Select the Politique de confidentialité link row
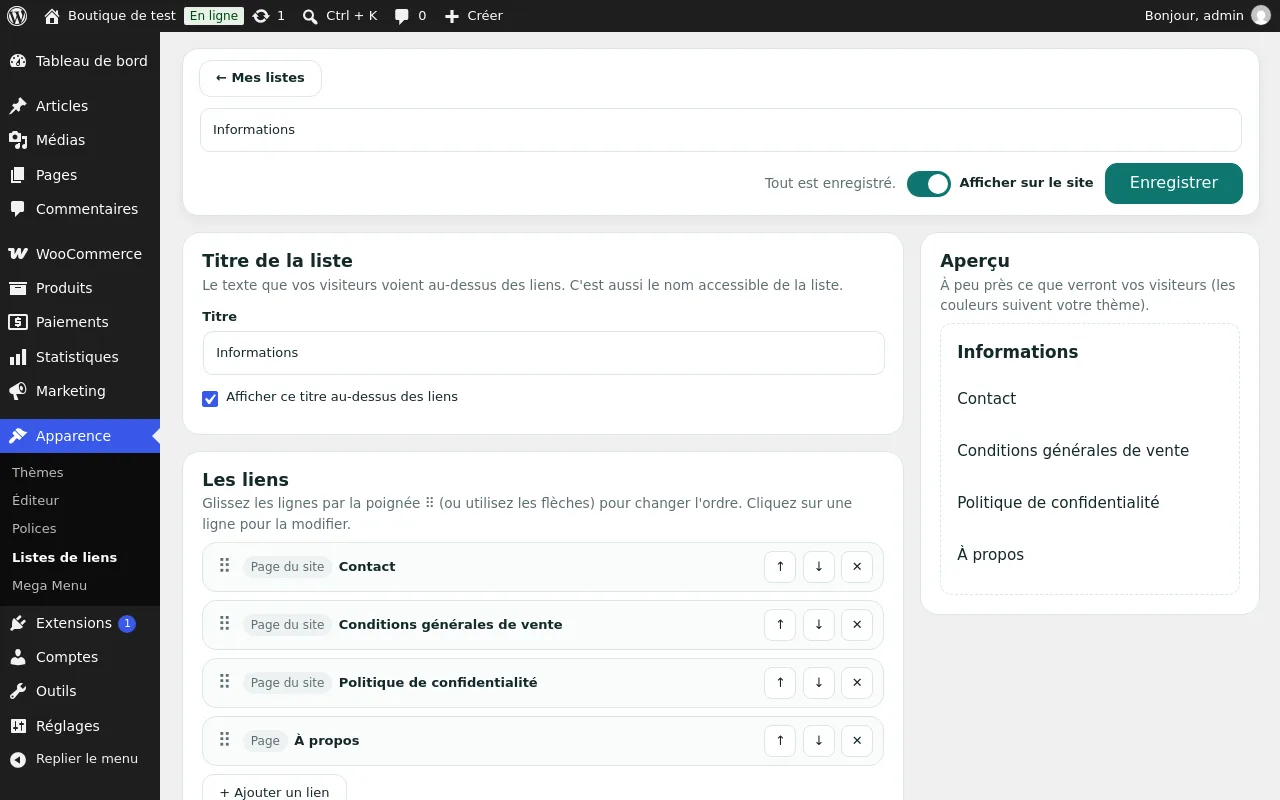The height and width of the screenshot is (800, 1280). pos(543,683)
